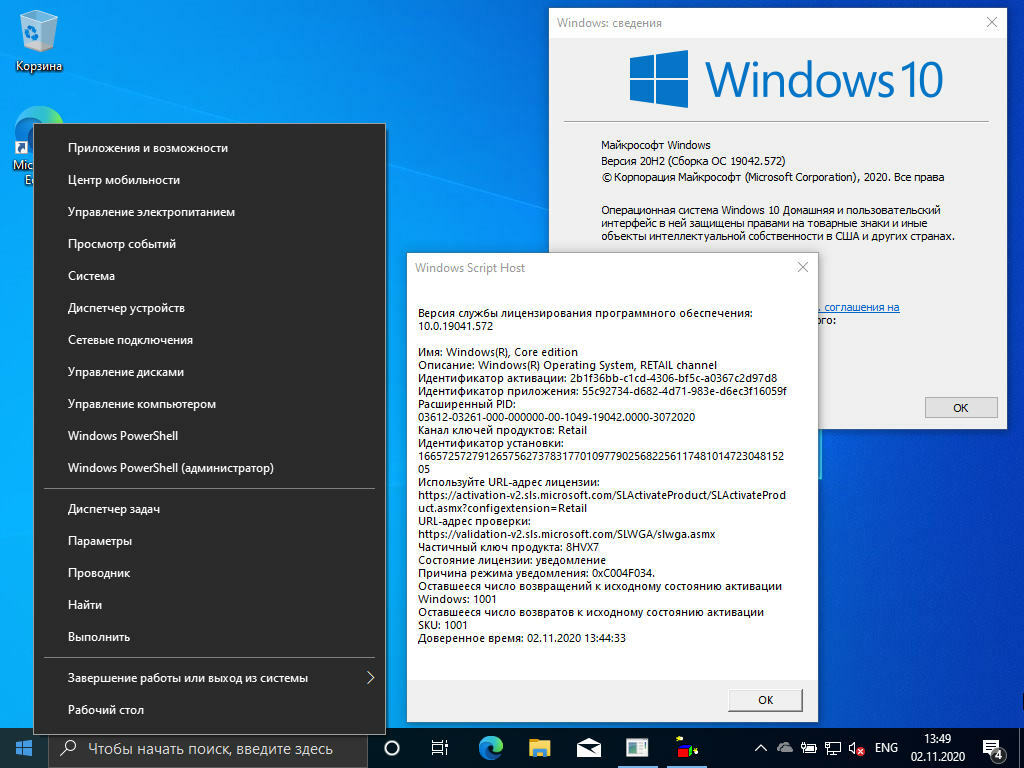Image resolution: width=1024 pixels, height=768 pixels.
Task: Select Приложения и возможности menu item
Action: (x=210, y=148)
